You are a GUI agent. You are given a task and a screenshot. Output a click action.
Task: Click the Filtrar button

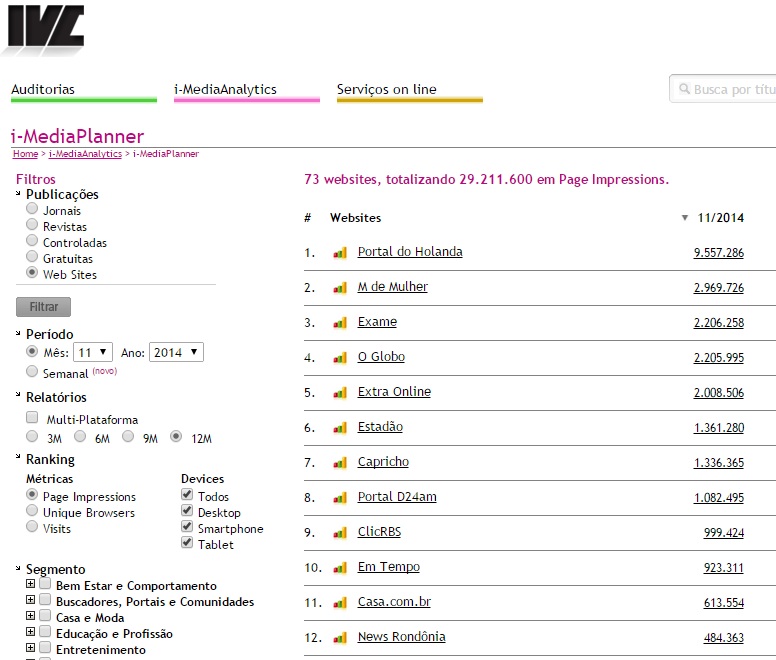(44, 307)
